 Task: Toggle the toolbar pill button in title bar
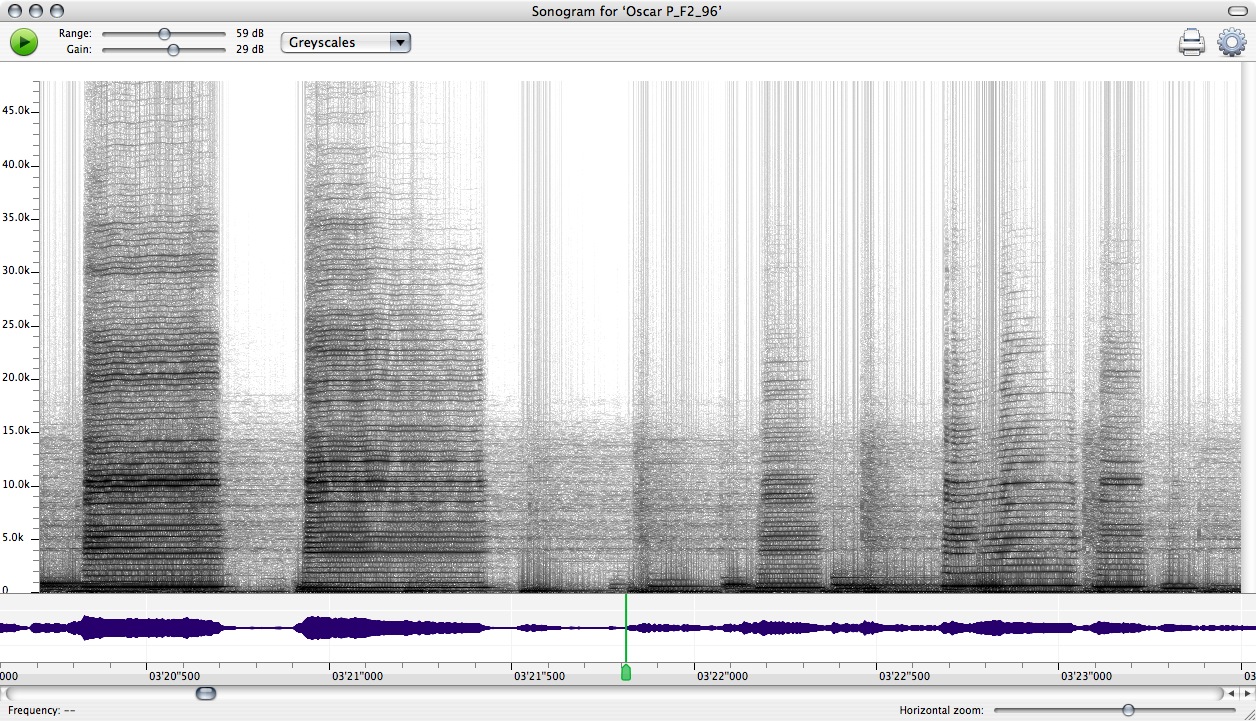click(1238, 10)
